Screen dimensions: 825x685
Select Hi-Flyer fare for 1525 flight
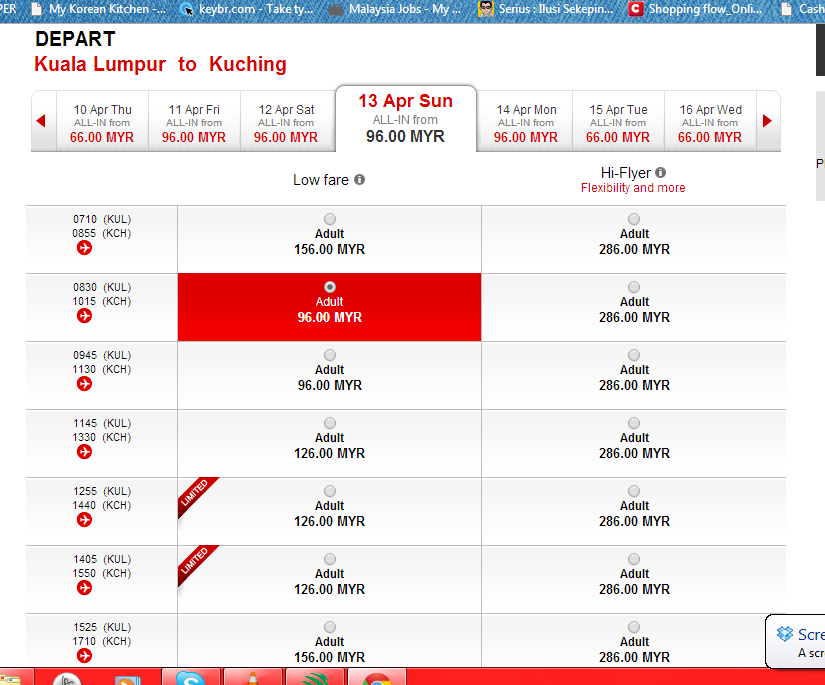(634, 627)
